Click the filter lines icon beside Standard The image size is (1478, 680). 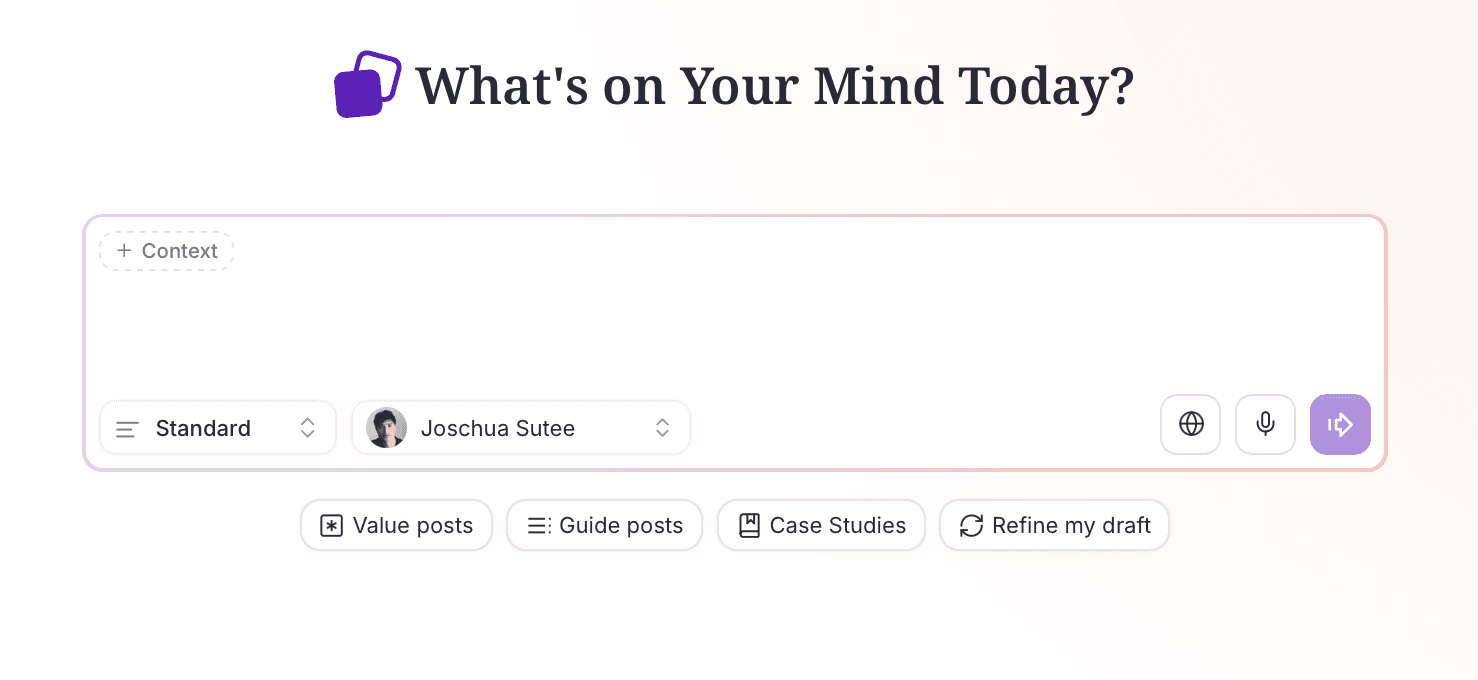coord(126,428)
